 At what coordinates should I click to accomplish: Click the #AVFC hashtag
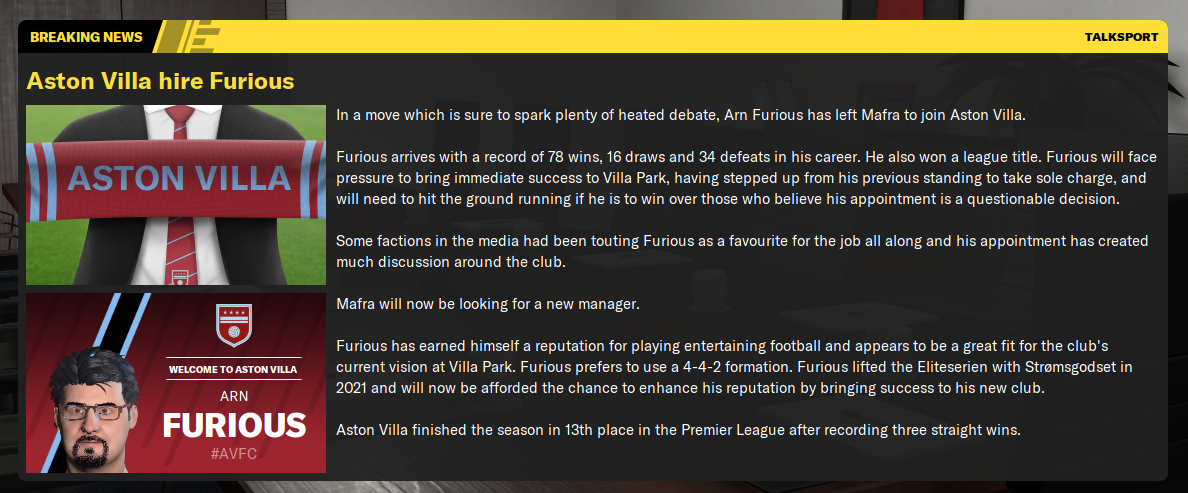pyautogui.click(x=234, y=455)
